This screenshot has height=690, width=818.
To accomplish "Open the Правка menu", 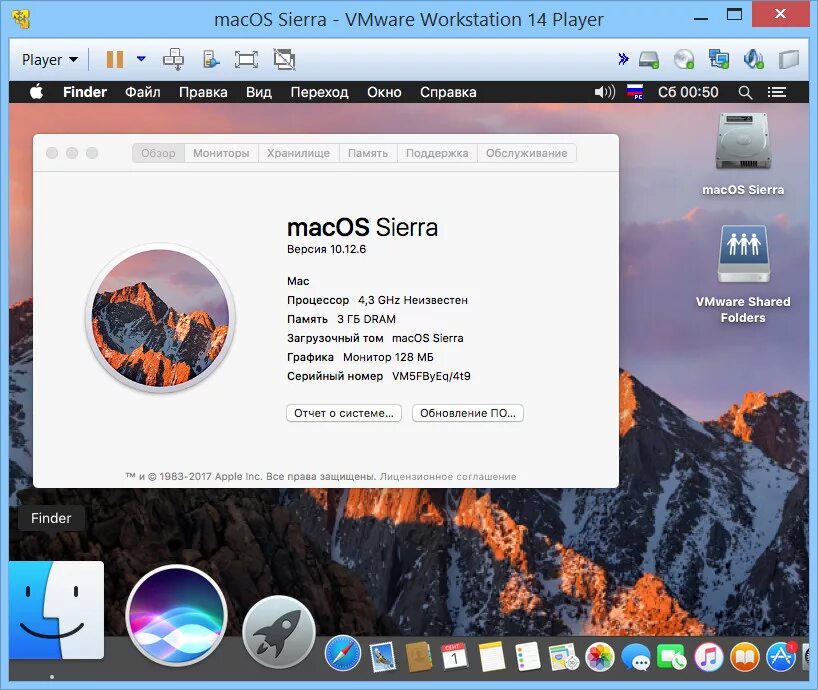I will (x=203, y=92).
